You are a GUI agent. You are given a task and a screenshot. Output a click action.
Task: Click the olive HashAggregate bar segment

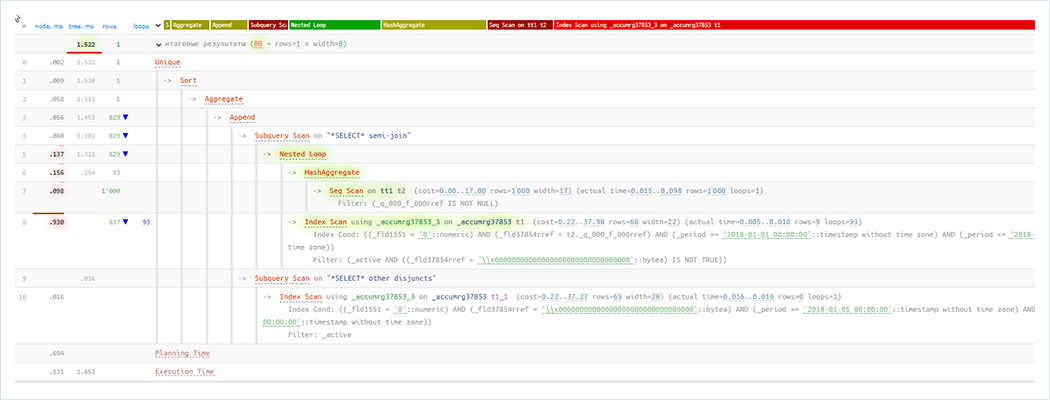(x=431, y=23)
